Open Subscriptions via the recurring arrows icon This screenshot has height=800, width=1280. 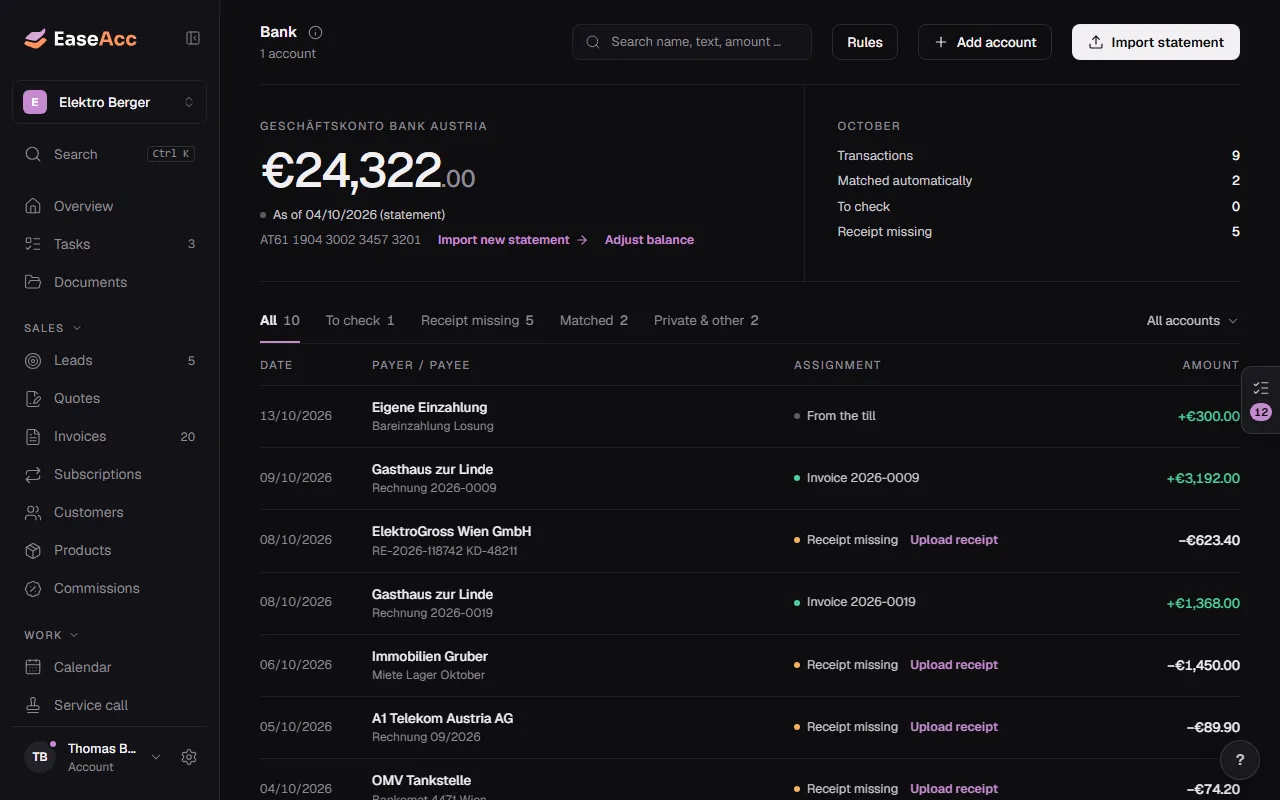33,474
